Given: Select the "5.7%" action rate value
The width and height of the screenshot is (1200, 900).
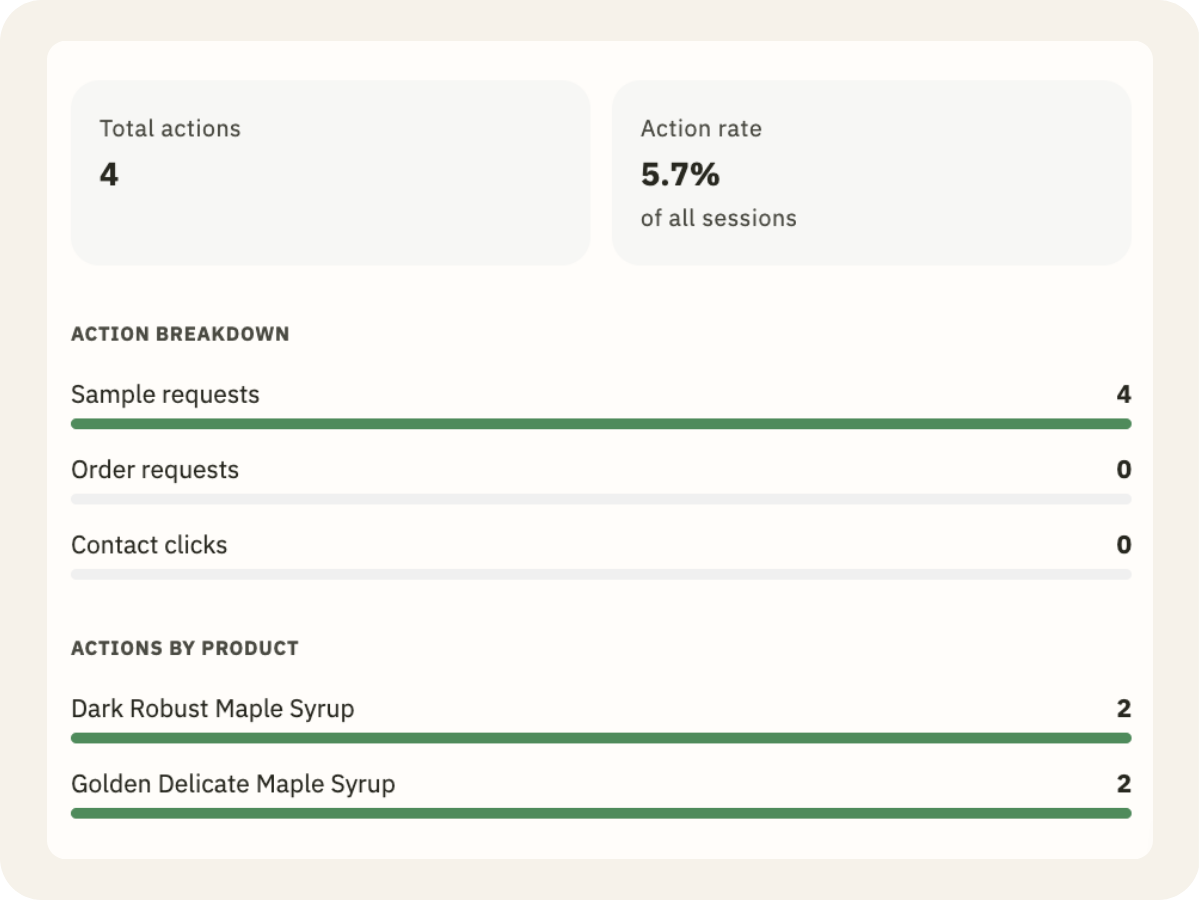Looking at the screenshot, I should coord(680,175).
